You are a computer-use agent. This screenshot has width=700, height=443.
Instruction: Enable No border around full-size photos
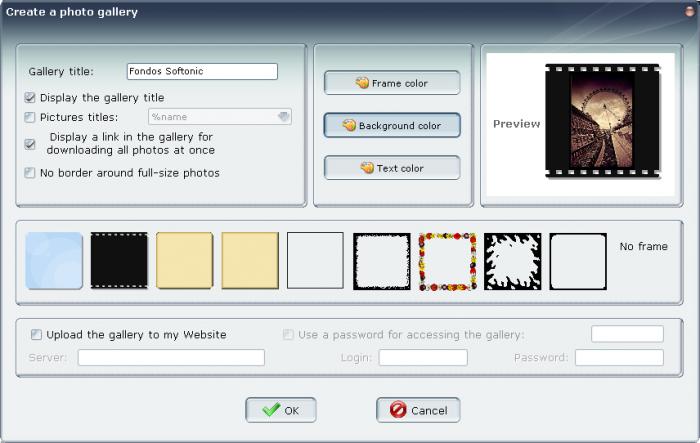[x=30, y=173]
